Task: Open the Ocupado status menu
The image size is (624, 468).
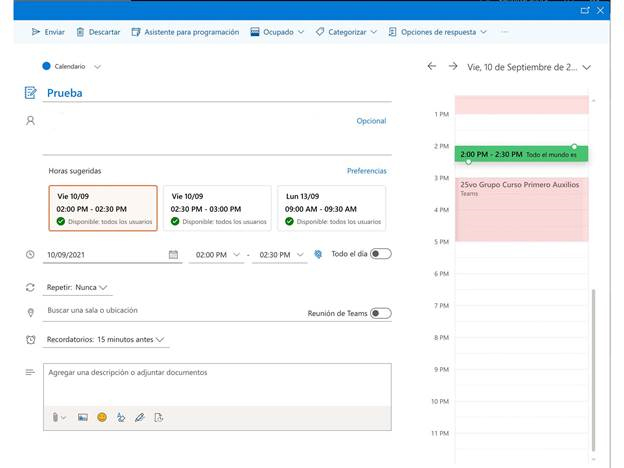Action: click(x=277, y=32)
